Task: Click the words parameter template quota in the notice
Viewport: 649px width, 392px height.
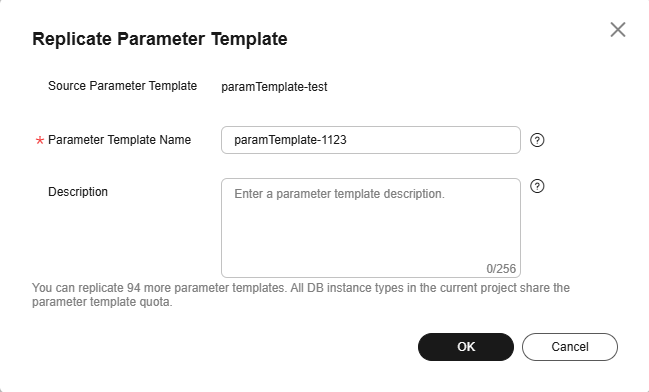Action: point(100,302)
